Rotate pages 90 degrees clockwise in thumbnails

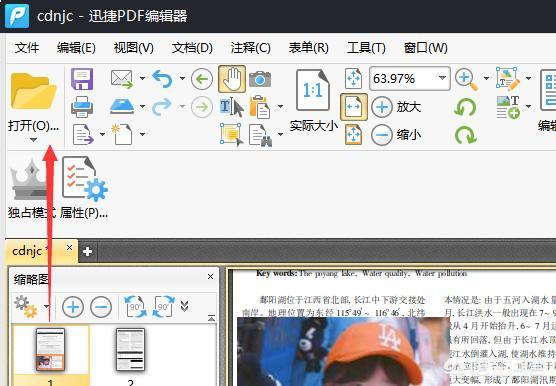[x=163, y=307]
